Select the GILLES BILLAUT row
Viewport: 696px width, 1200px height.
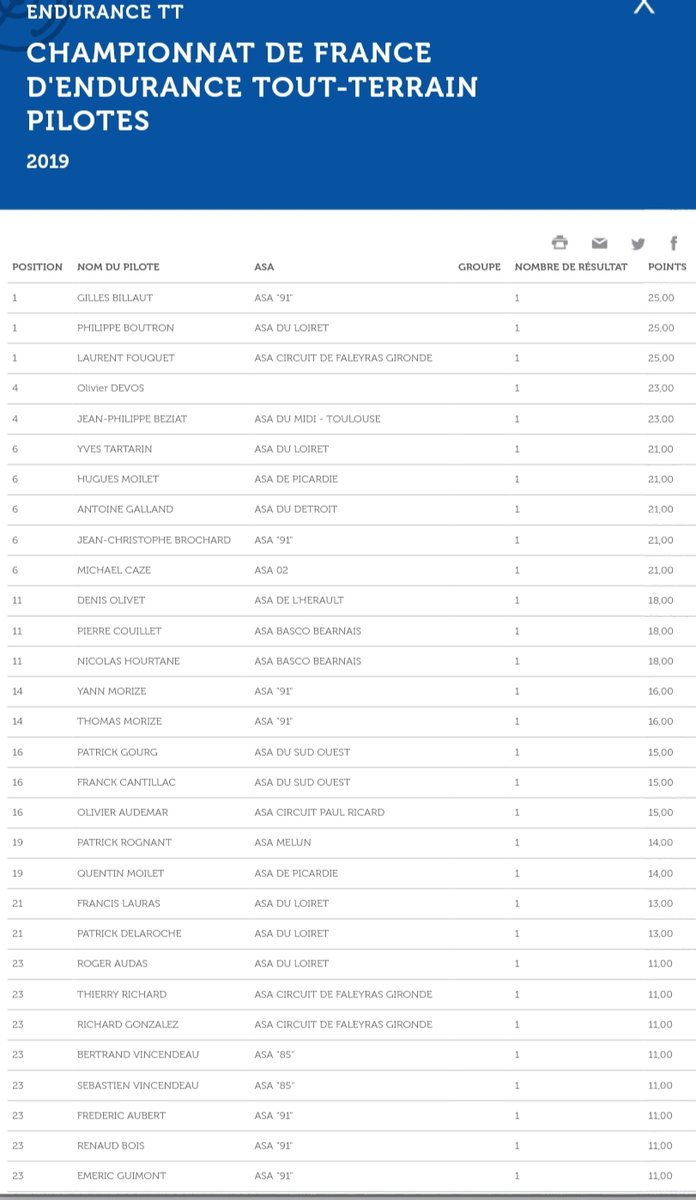pos(348,298)
